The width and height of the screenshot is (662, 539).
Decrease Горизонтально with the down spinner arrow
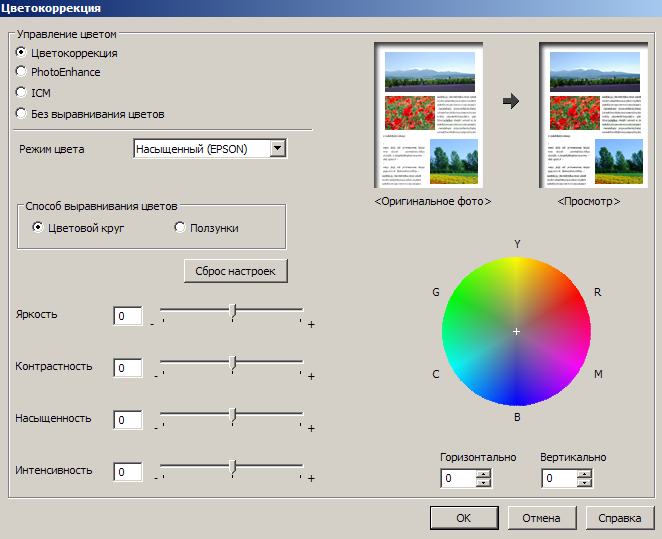(483, 483)
